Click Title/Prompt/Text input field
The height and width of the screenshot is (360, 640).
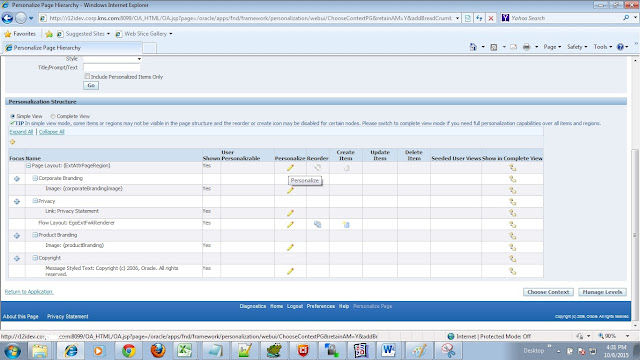point(111,67)
